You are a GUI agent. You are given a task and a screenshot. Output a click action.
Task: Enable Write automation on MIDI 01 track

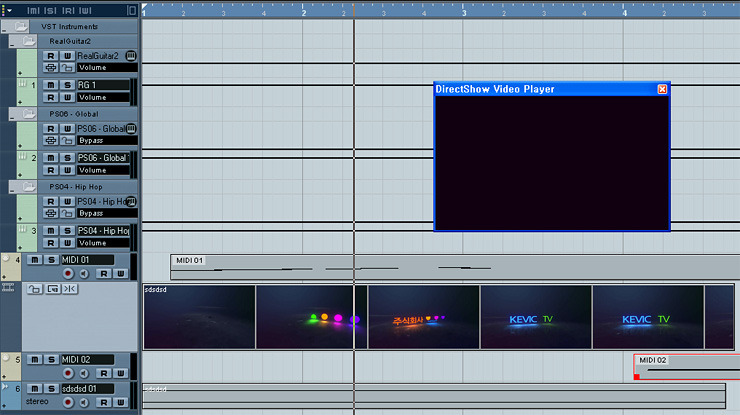(120, 273)
